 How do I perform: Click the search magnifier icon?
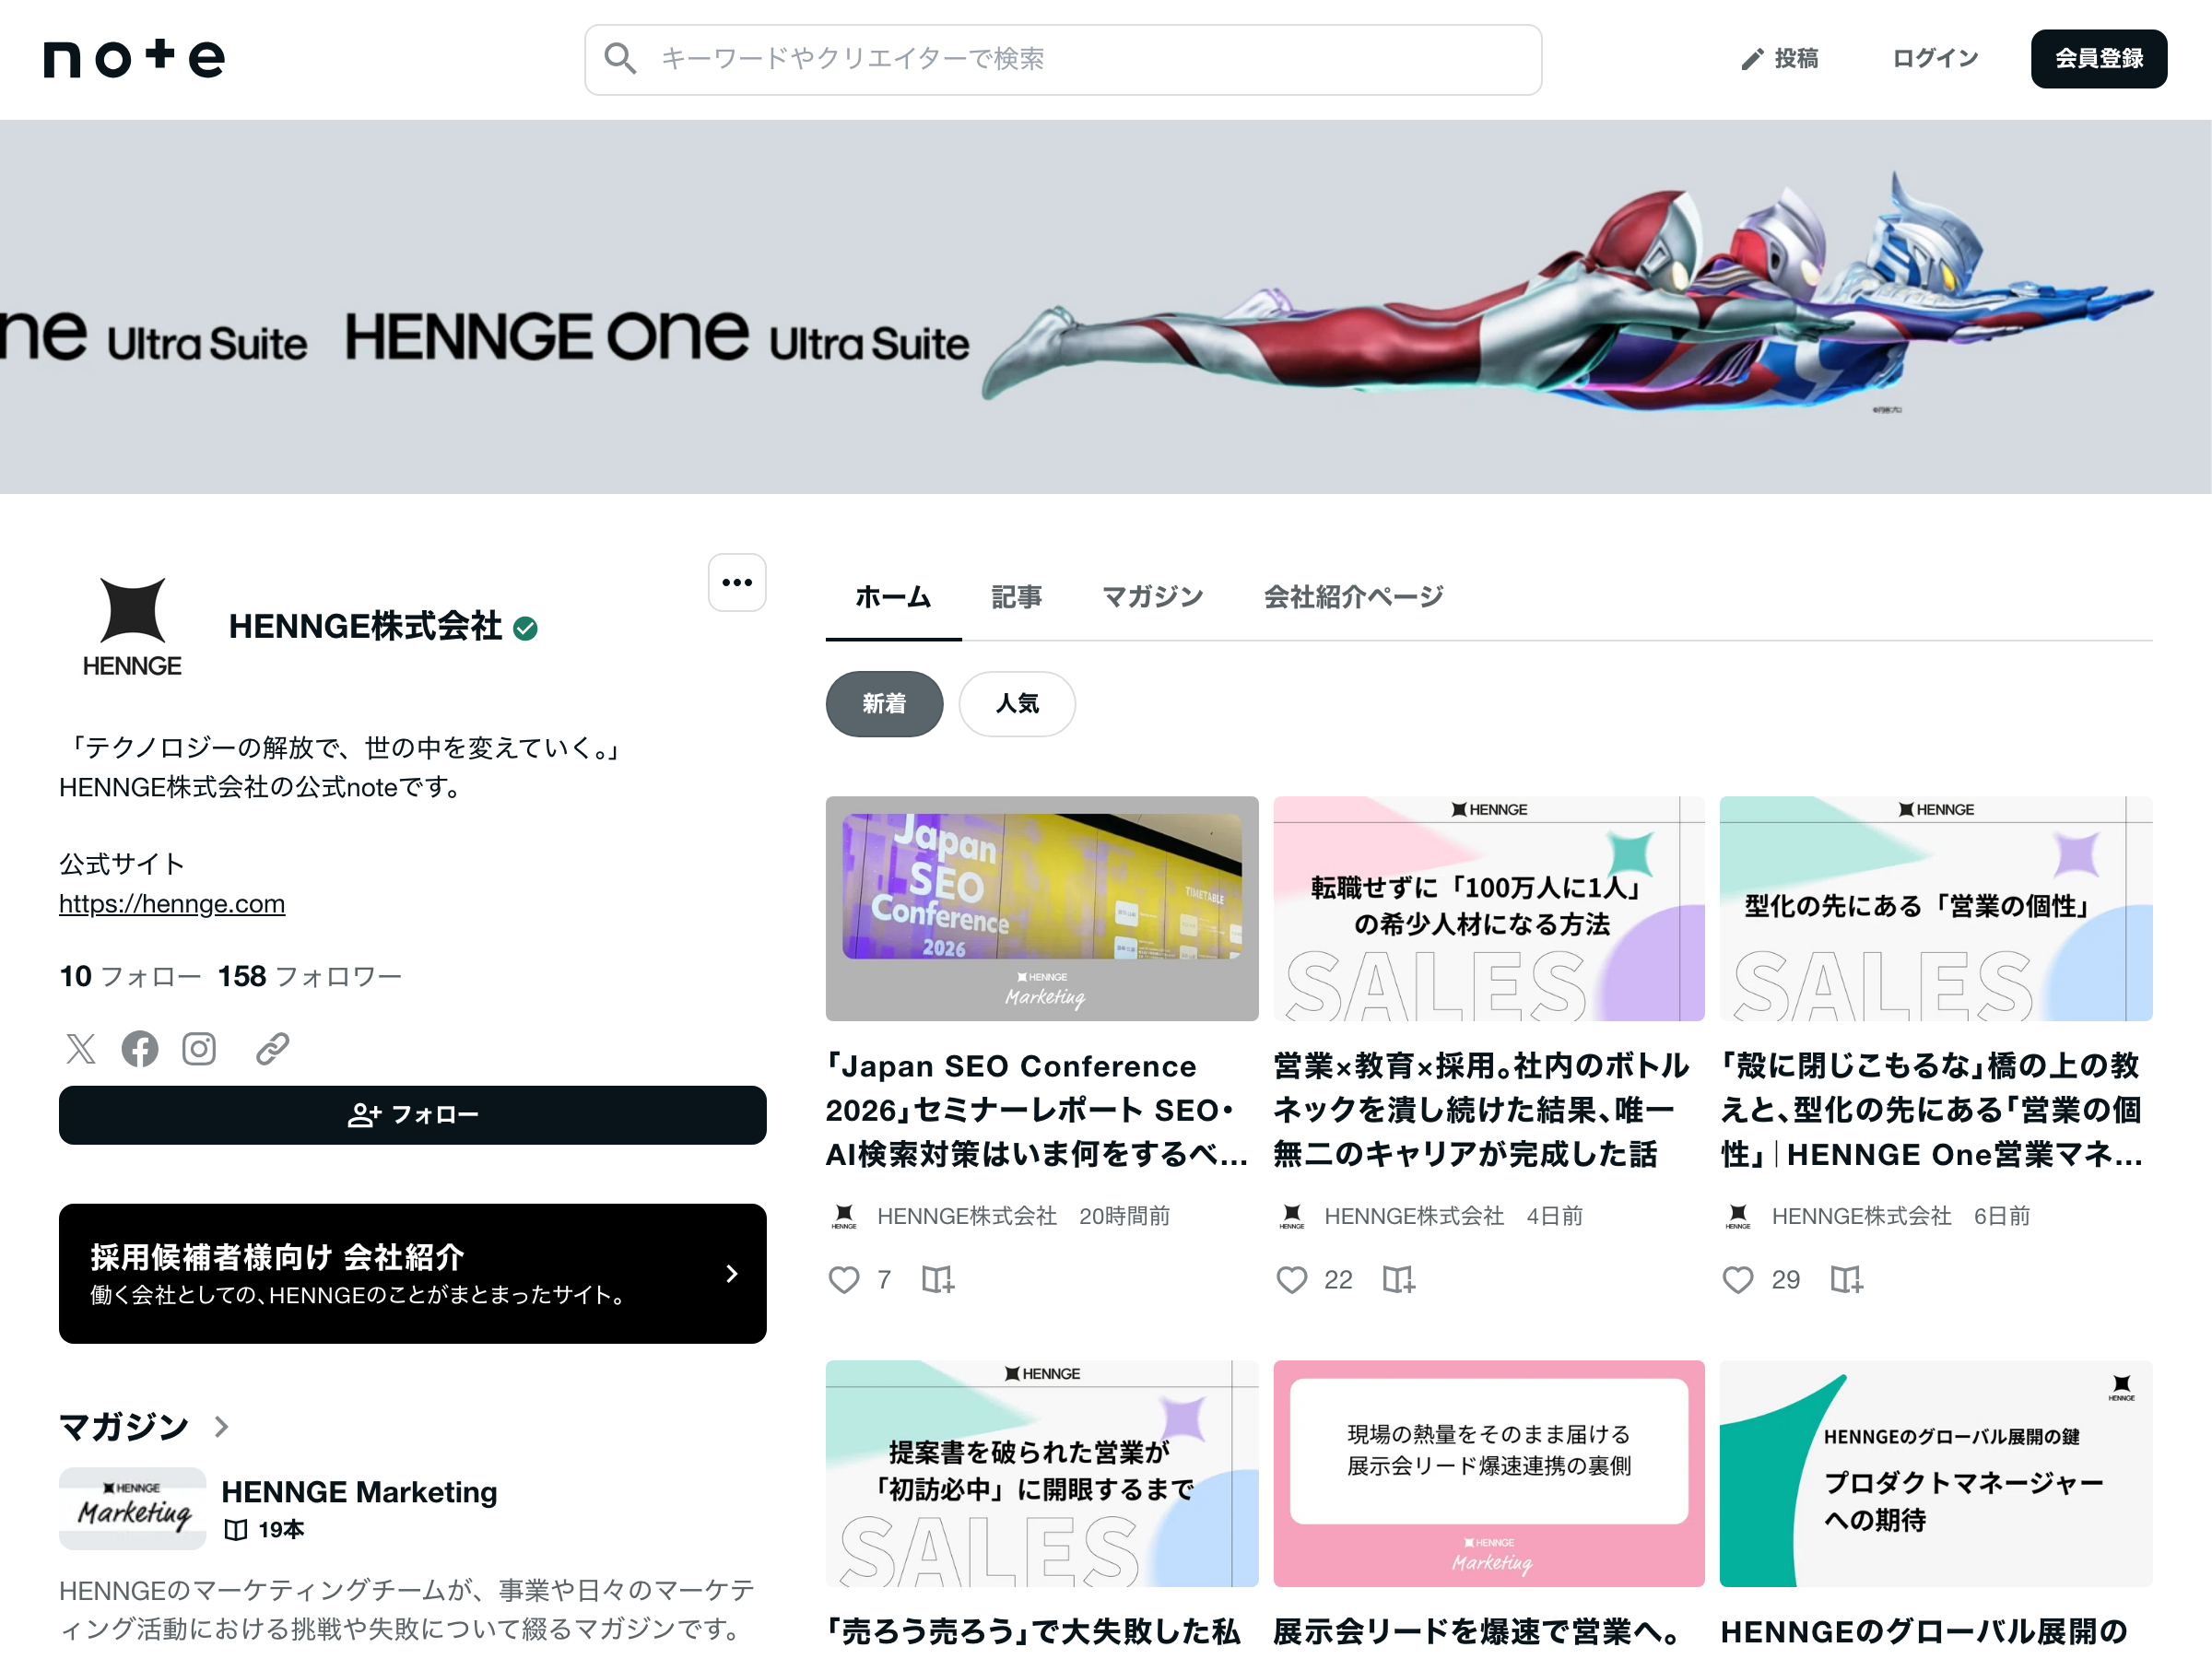tap(620, 58)
